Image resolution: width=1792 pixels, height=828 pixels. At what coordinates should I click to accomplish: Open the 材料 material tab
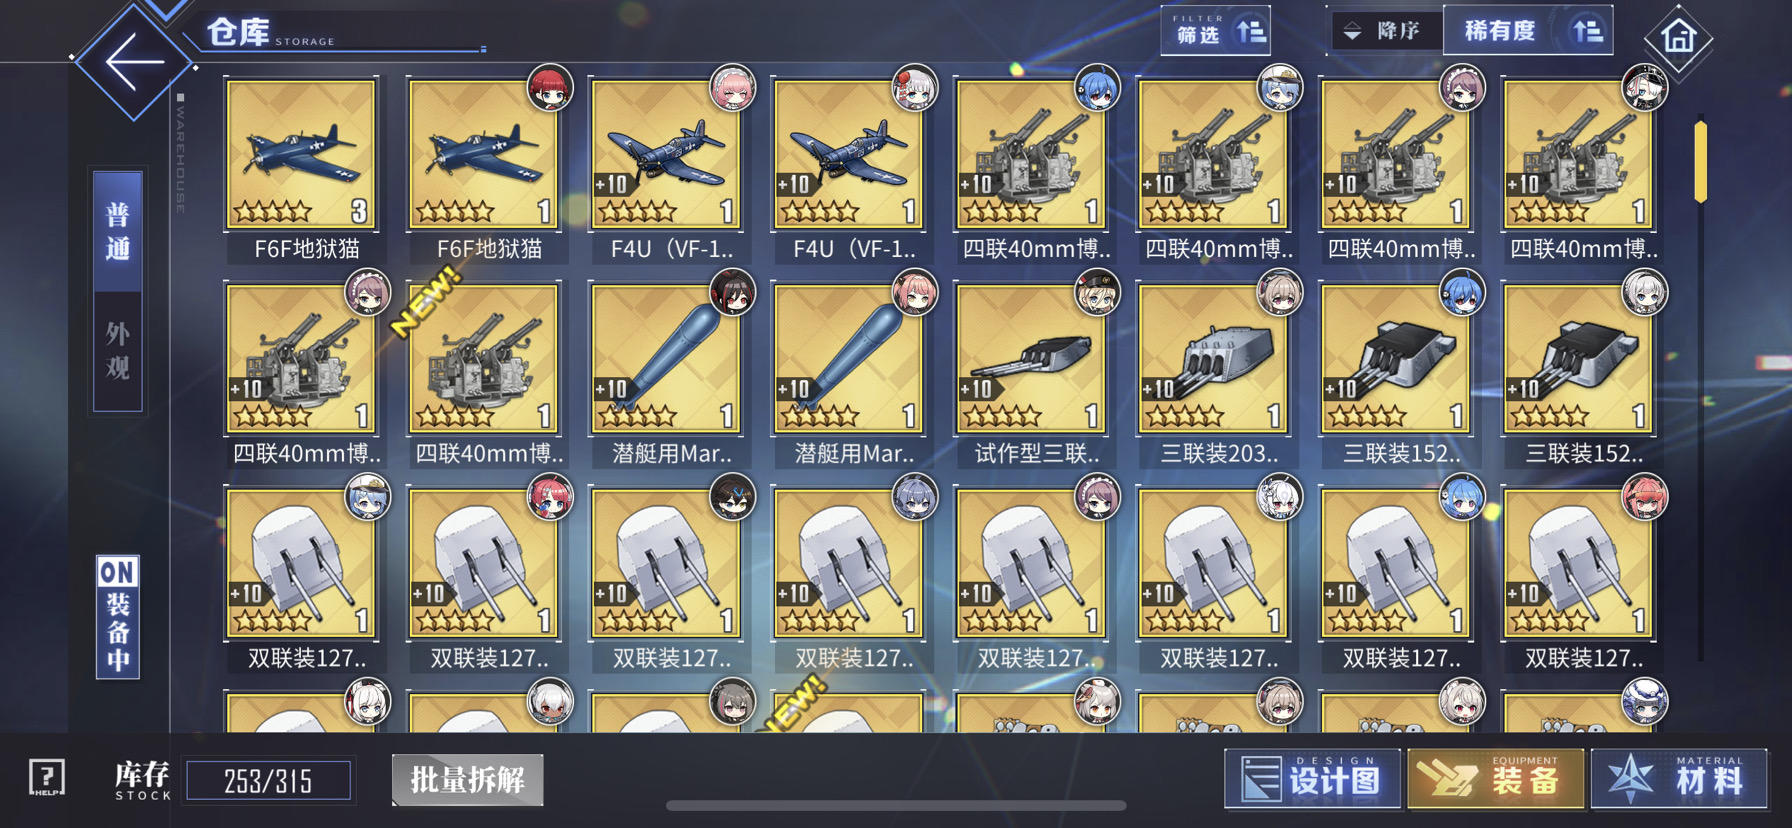[x=1680, y=778]
